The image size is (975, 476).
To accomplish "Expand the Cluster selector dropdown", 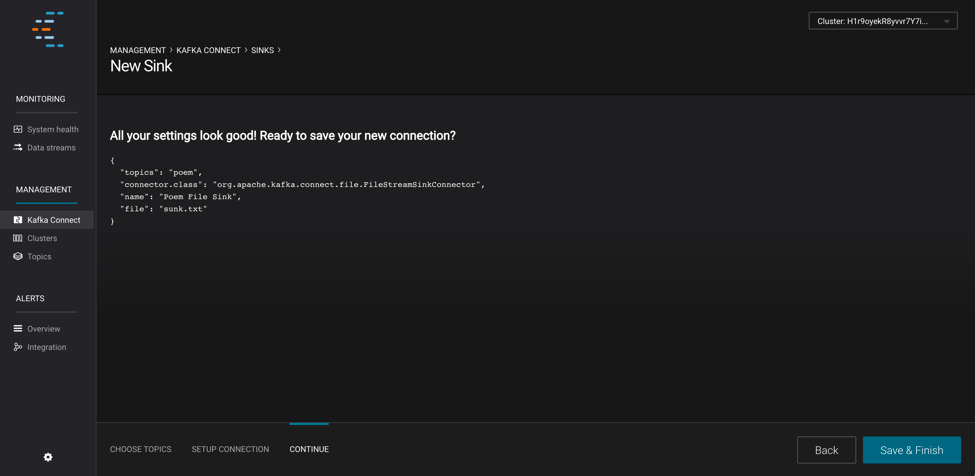I will pyautogui.click(x=883, y=21).
